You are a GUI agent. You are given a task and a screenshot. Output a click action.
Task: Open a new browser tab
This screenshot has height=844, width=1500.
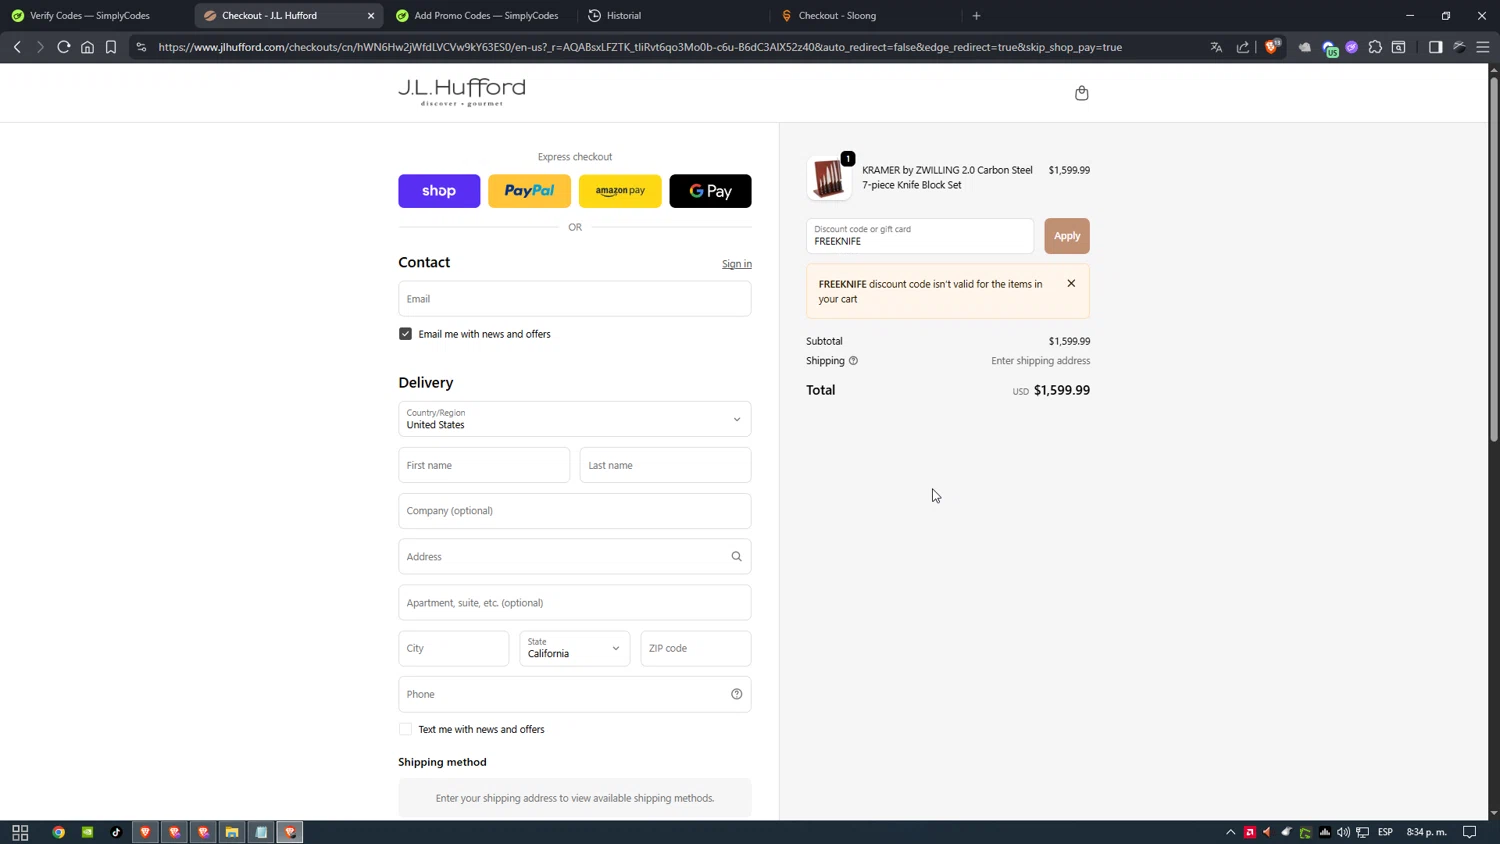click(x=977, y=15)
